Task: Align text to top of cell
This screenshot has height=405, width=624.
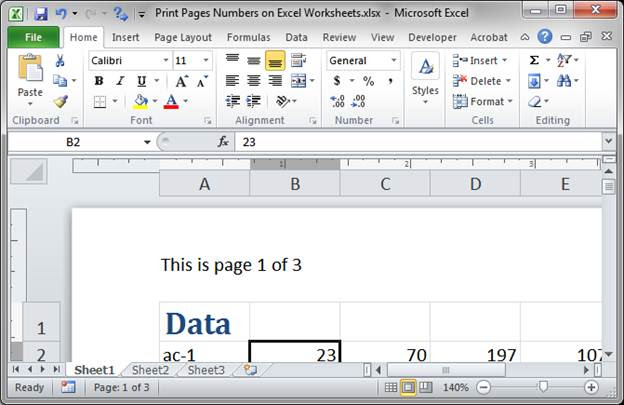Action: click(232, 60)
